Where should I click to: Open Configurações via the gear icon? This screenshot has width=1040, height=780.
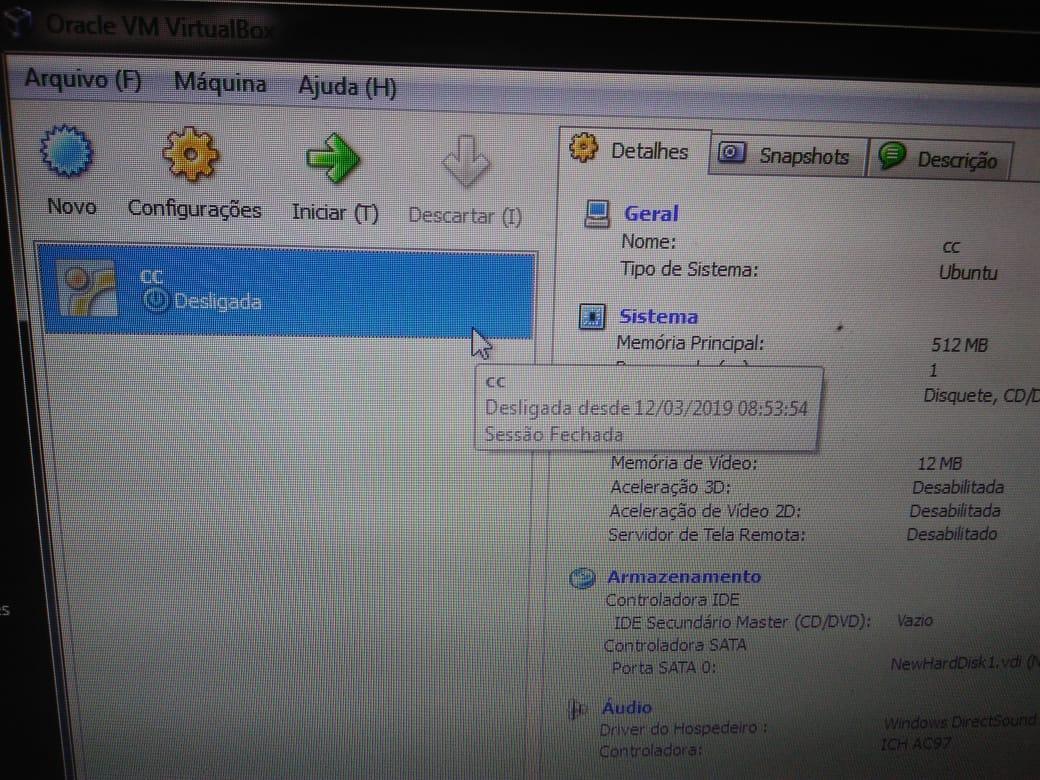coord(190,155)
